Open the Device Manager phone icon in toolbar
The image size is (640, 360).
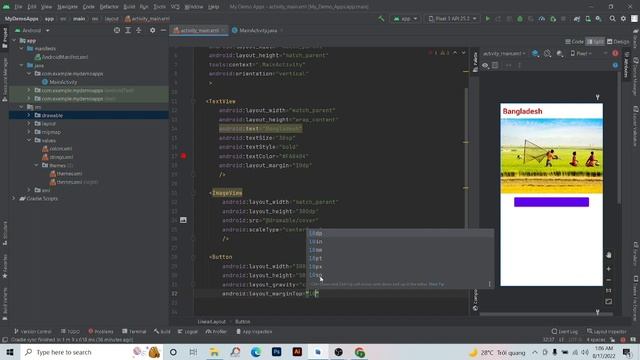click(588, 19)
